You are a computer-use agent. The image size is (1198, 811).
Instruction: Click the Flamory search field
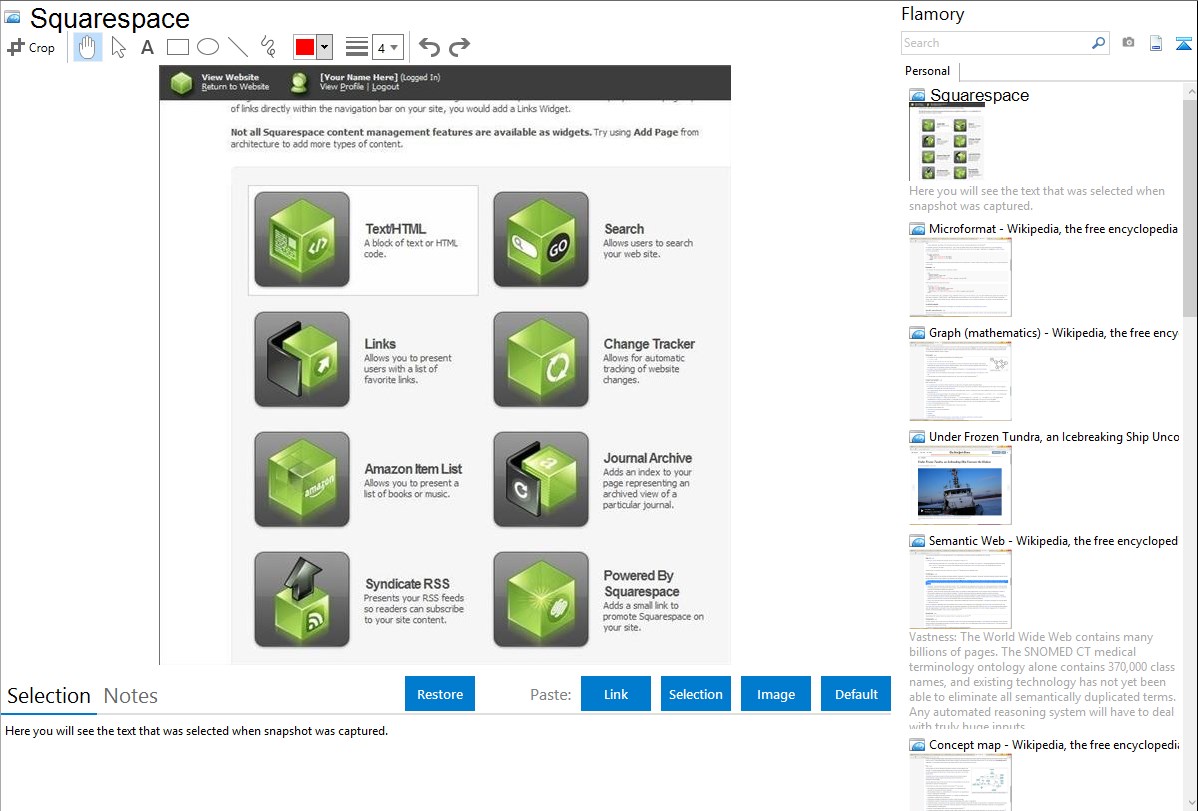[x=996, y=43]
